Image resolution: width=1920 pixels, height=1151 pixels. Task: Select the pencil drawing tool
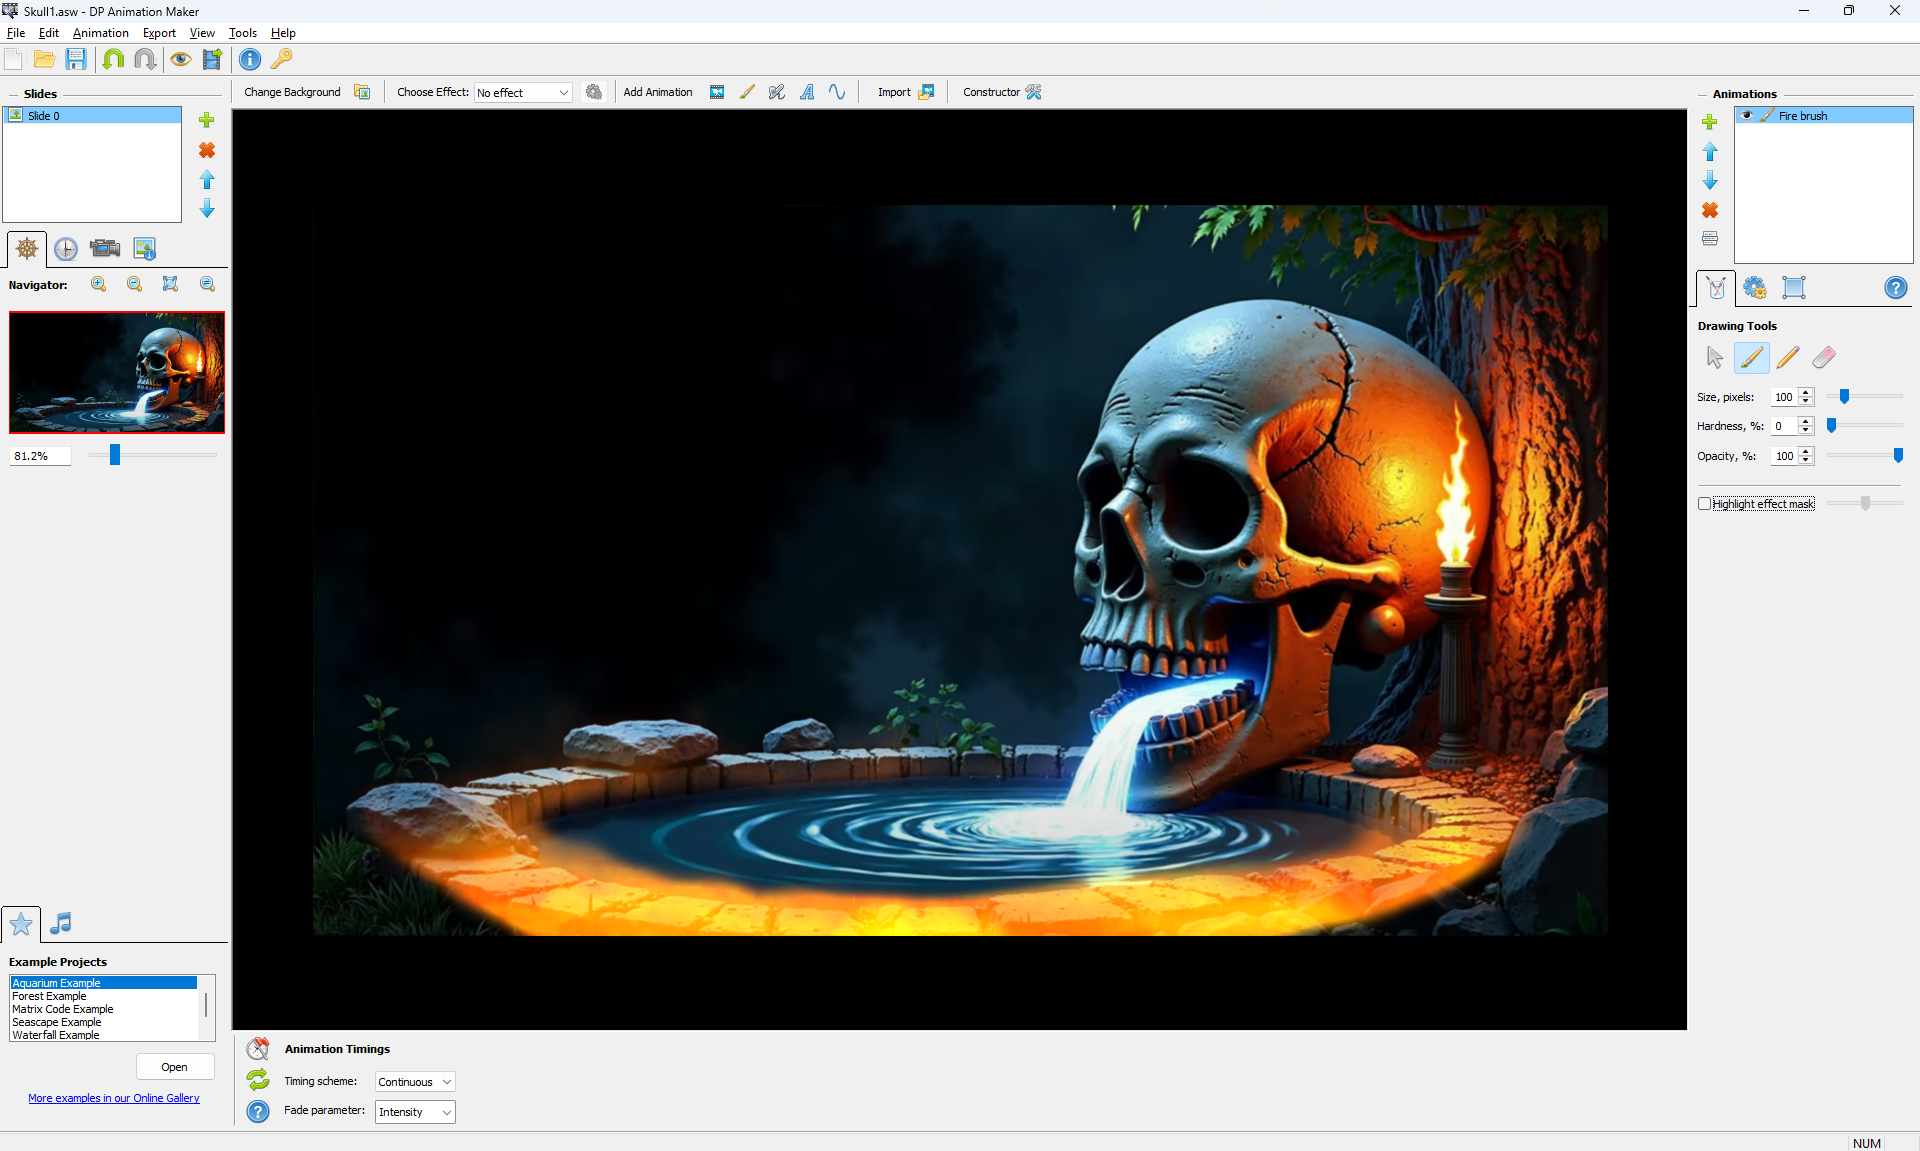coord(1788,357)
